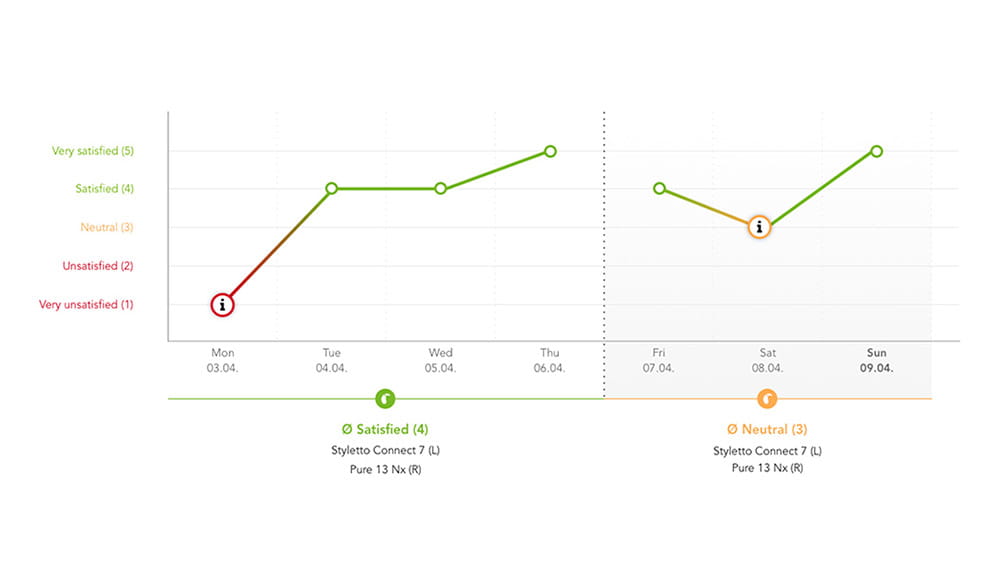Select the Sun 09.04. day label
The height and width of the screenshot is (563, 1000).
[877, 360]
